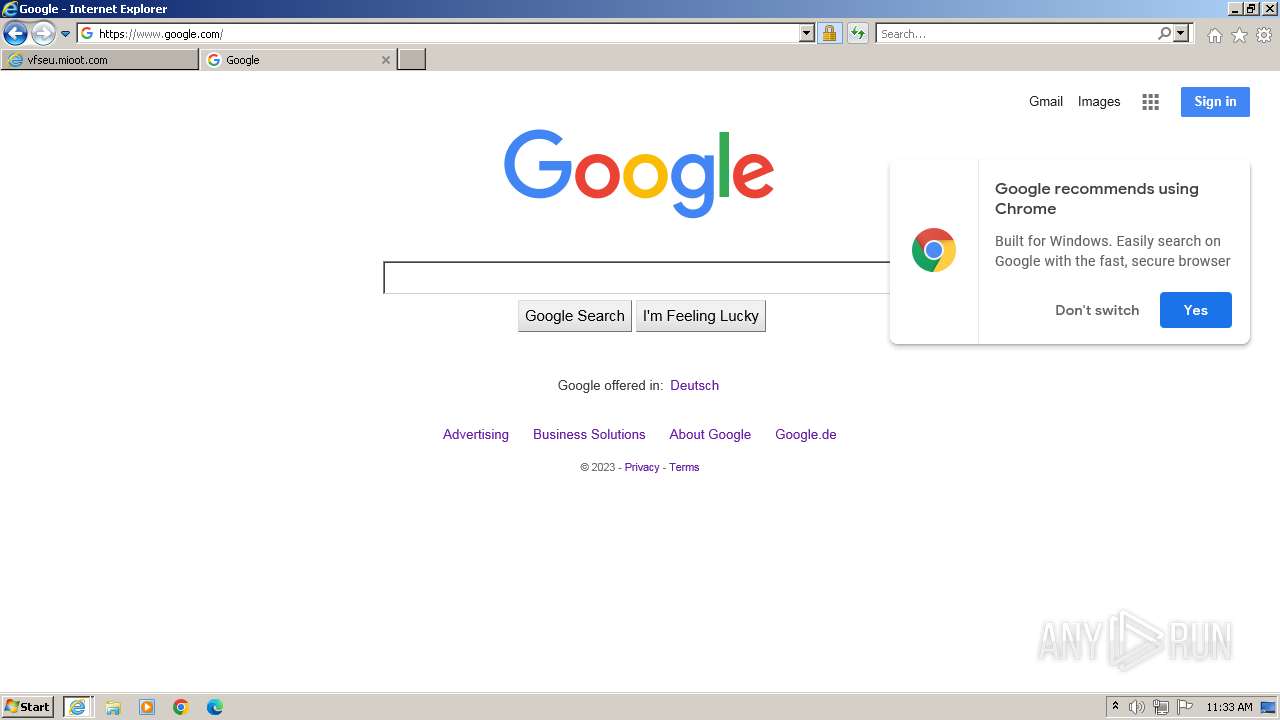Expand the address bar autocomplete dropdown
This screenshot has width=1280, height=720.
[807, 33]
